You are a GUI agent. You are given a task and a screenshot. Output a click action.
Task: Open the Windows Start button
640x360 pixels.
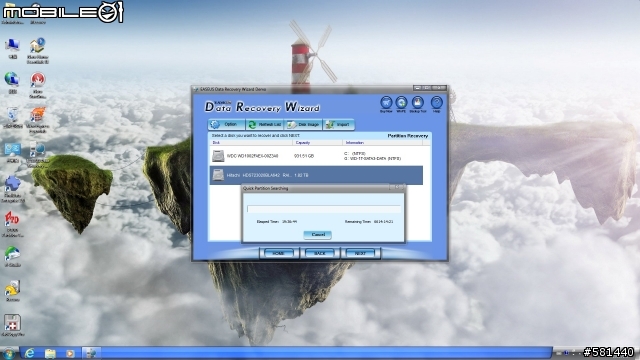point(8,353)
